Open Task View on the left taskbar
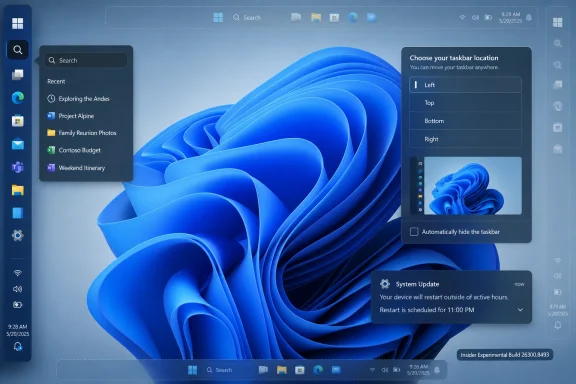576x384 pixels. pos(17,75)
